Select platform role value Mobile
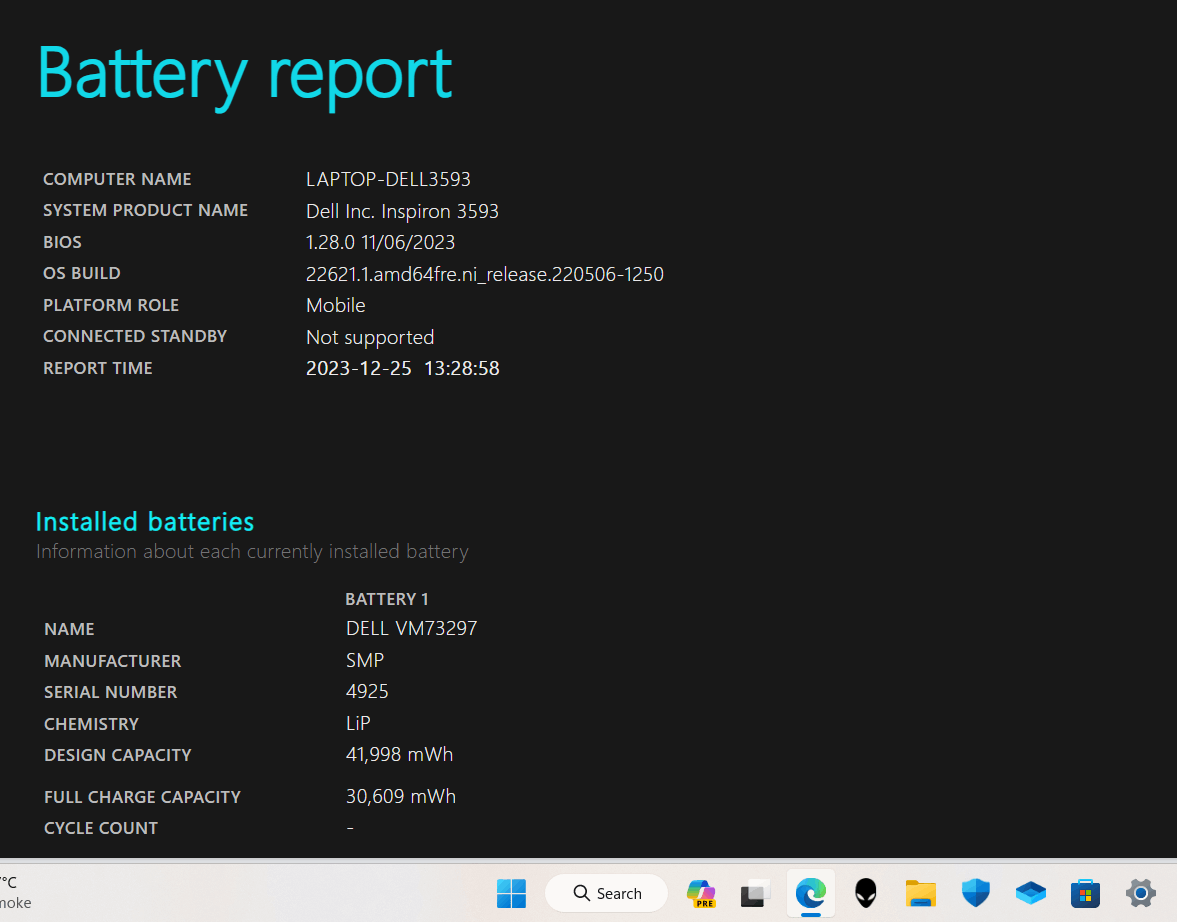Image resolution: width=1177 pixels, height=922 pixels. pos(336,306)
